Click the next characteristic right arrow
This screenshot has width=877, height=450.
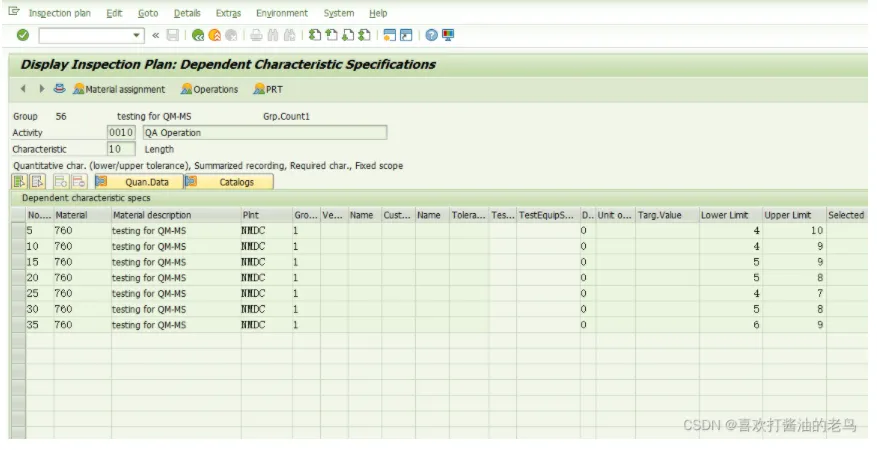tap(41, 89)
